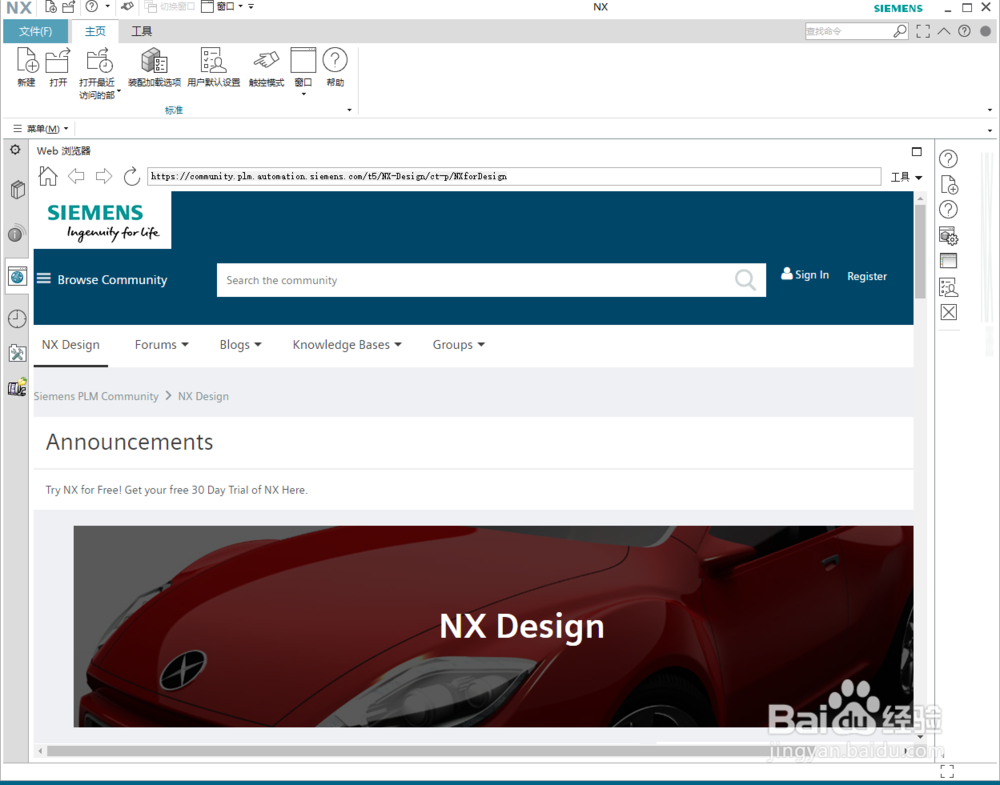Click the Register link
Viewport: 1000px width, 785px height.
[867, 276]
